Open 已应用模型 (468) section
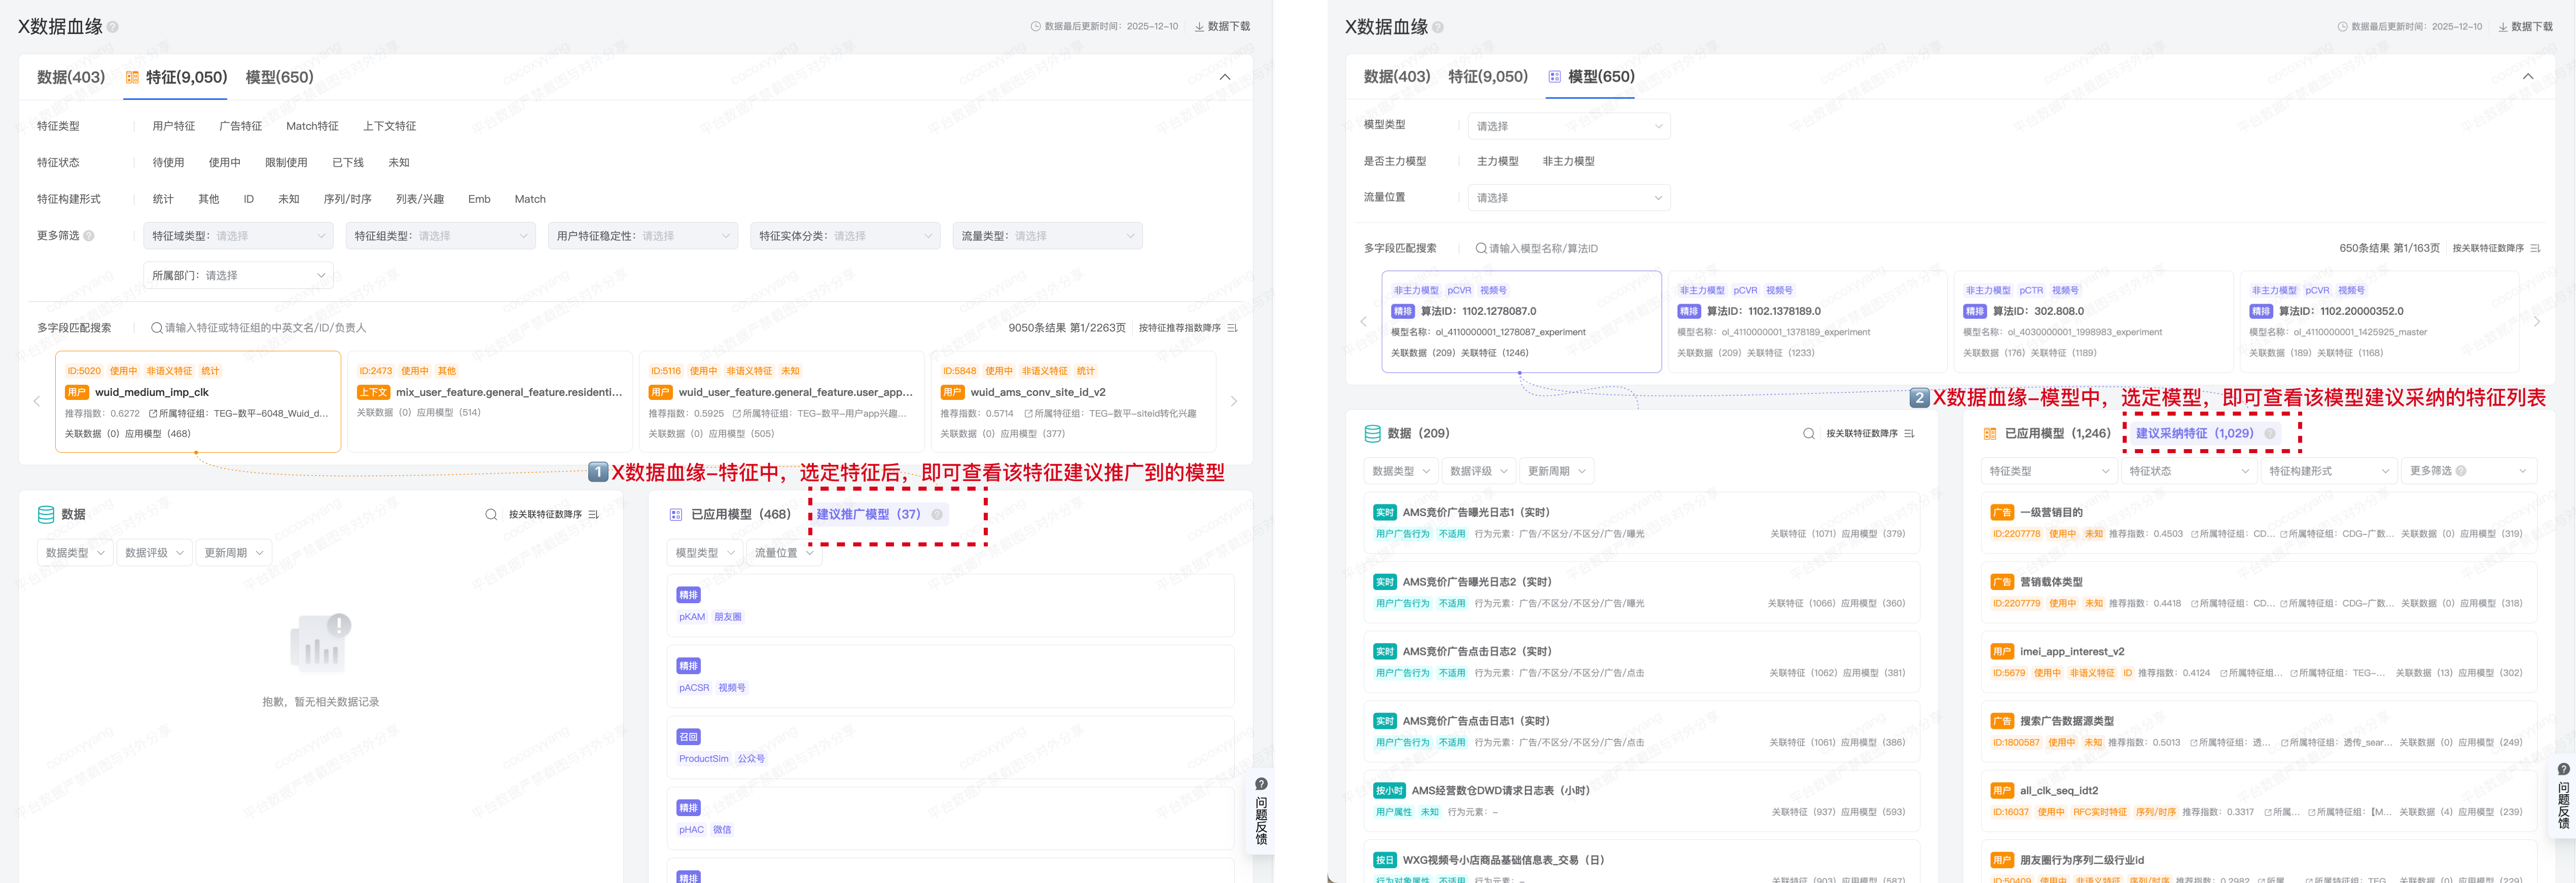 pos(740,514)
